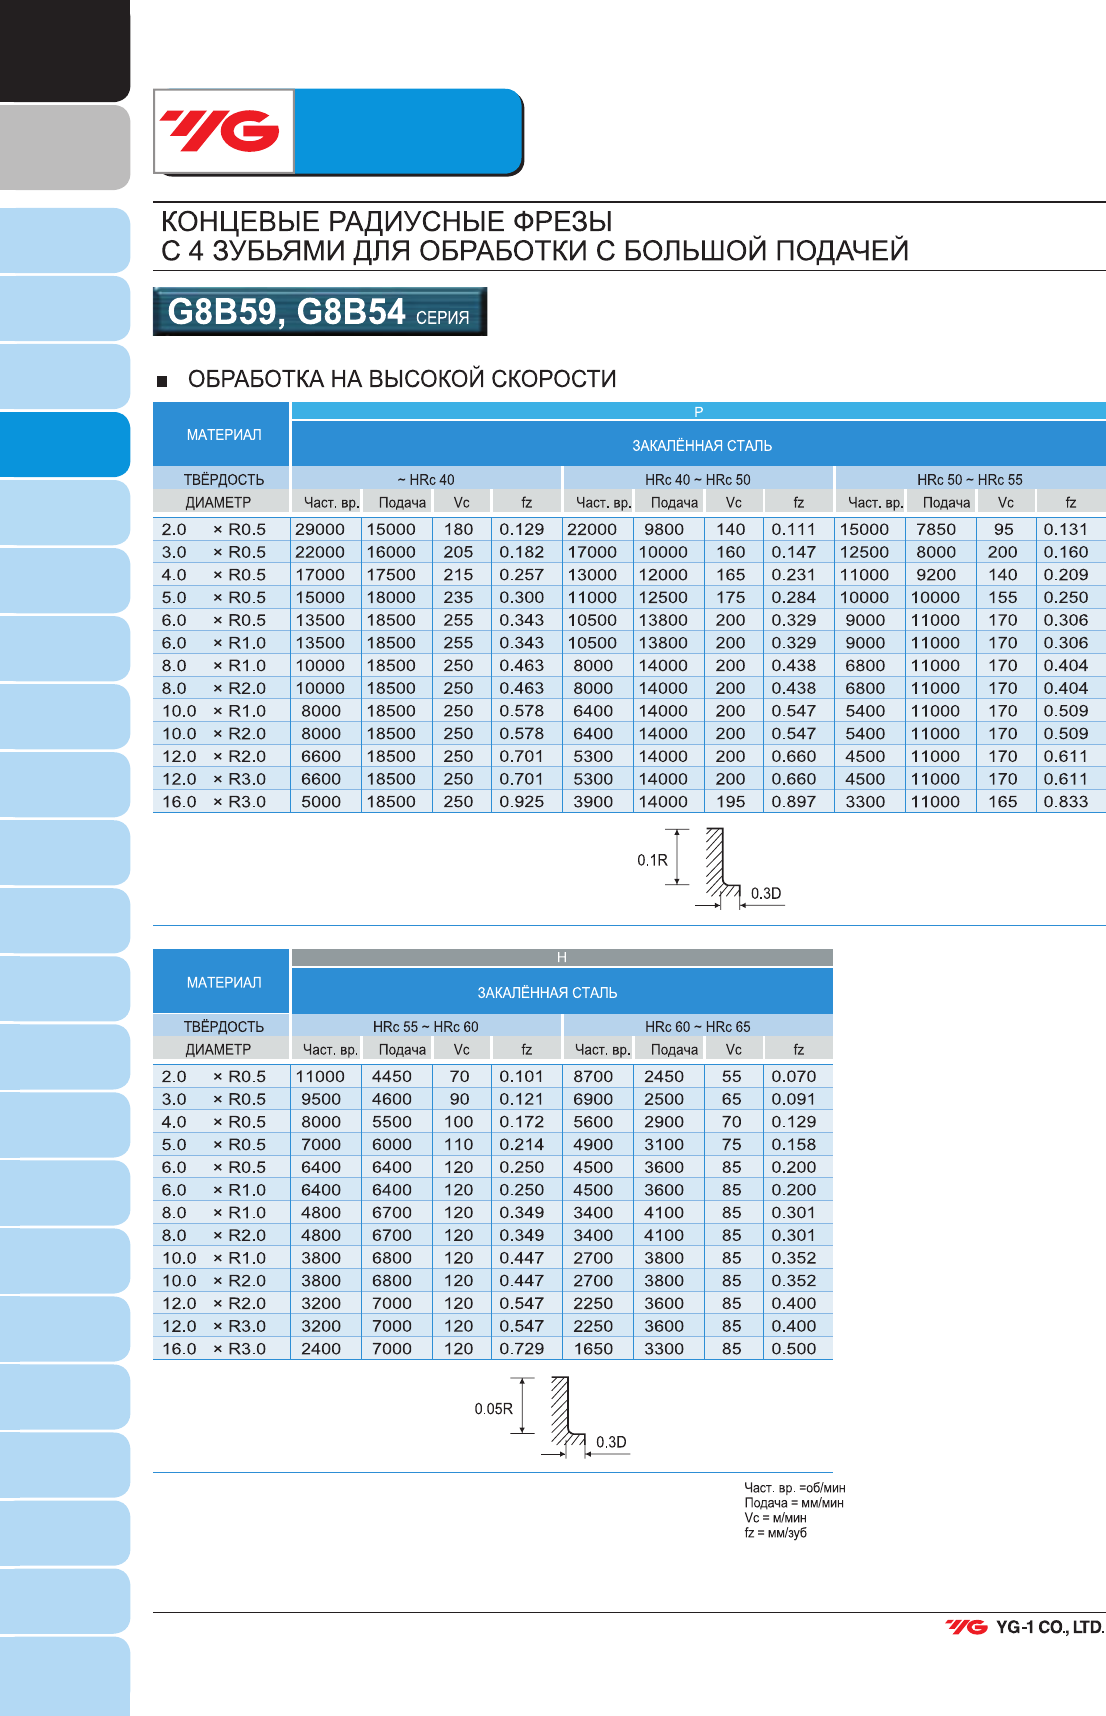
Task: Click the feed cell 4600
Action: (392, 1099)
